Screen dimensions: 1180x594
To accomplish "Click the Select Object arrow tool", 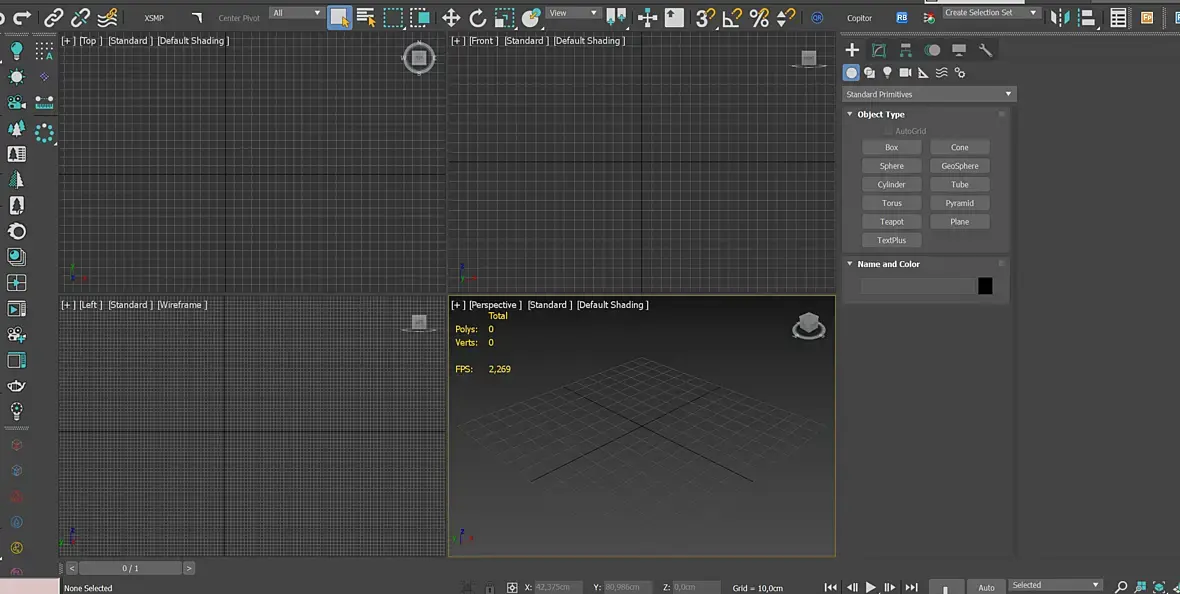I will click(x=339, y=18).
